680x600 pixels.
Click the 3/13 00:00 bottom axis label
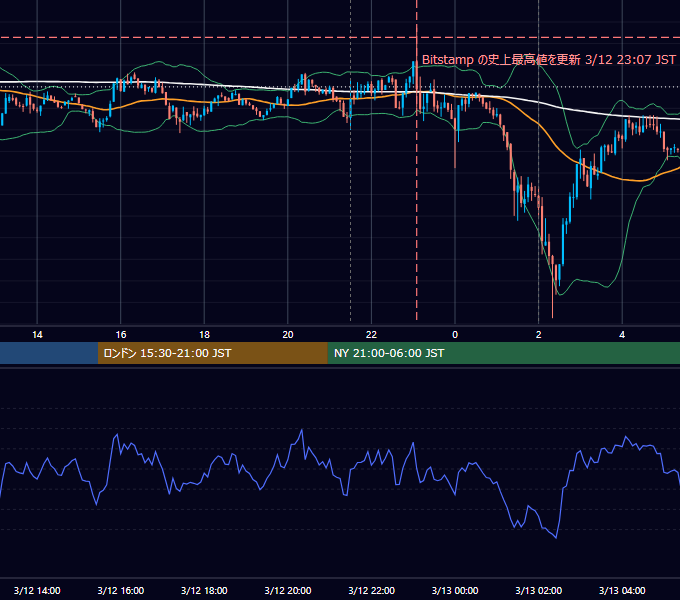click(x=455, y=590)
